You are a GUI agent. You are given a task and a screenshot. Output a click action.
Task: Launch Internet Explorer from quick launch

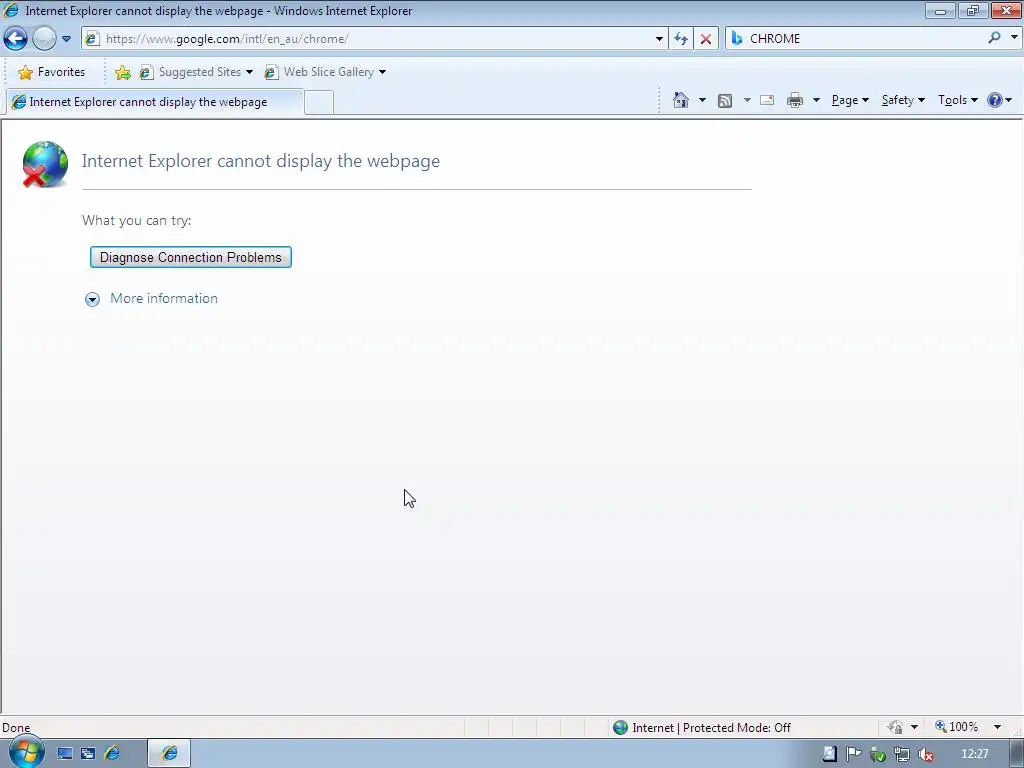click(112, 754)
